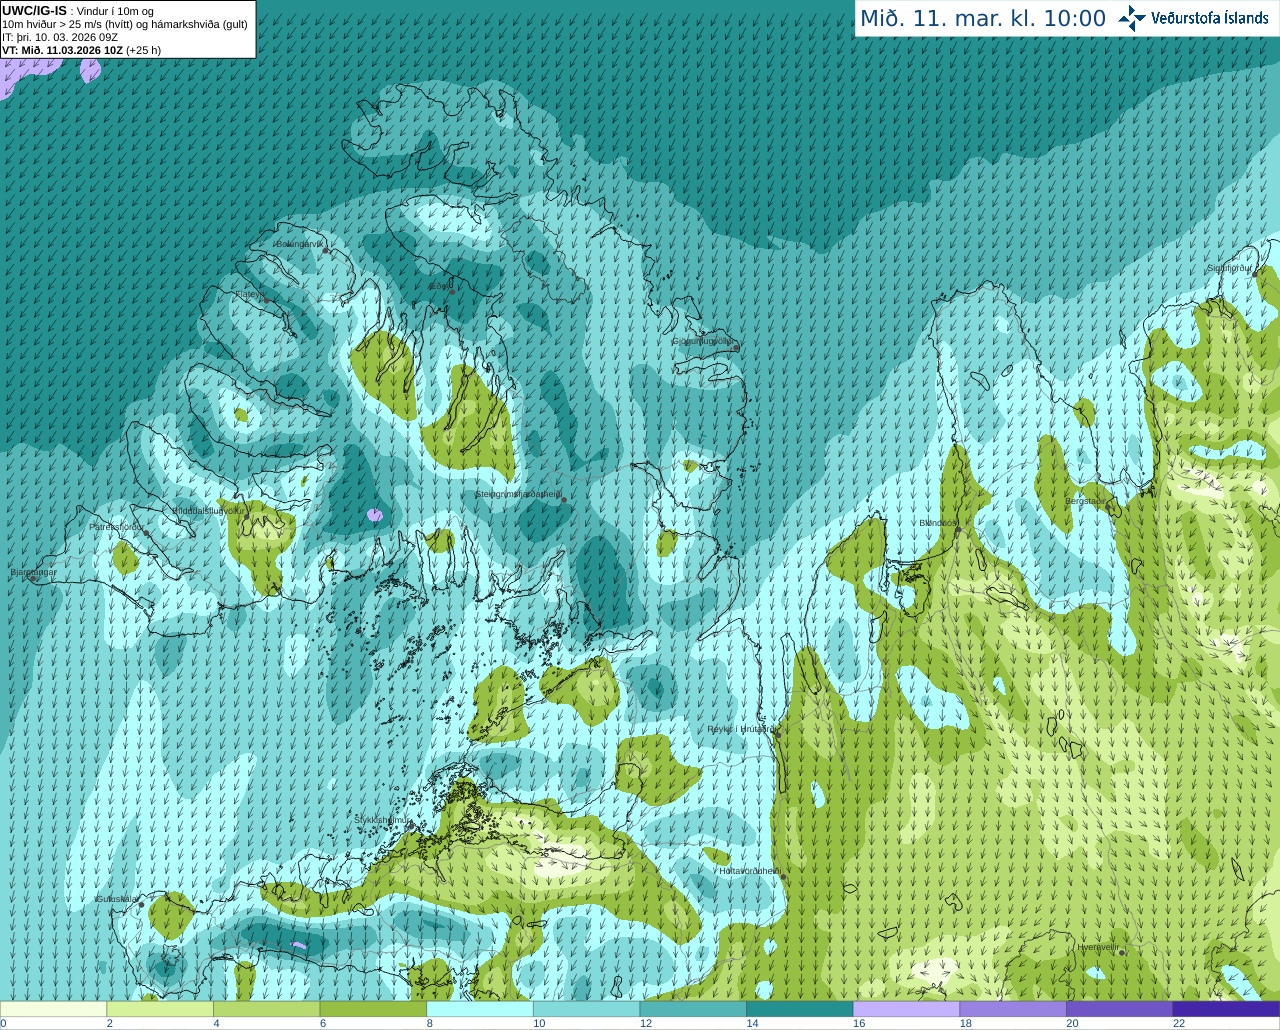The image size is (1280, 1030).
Task: Click the Blönduós station label
Action: click(x=938, y=523)
